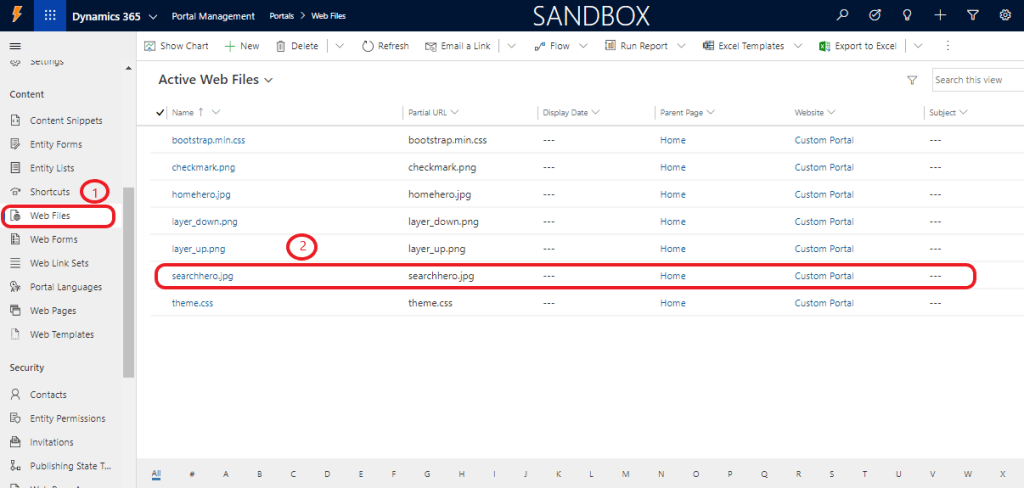Collapse the sidebar using hamburger icon
1024x488 pixels.
[15, 46]
